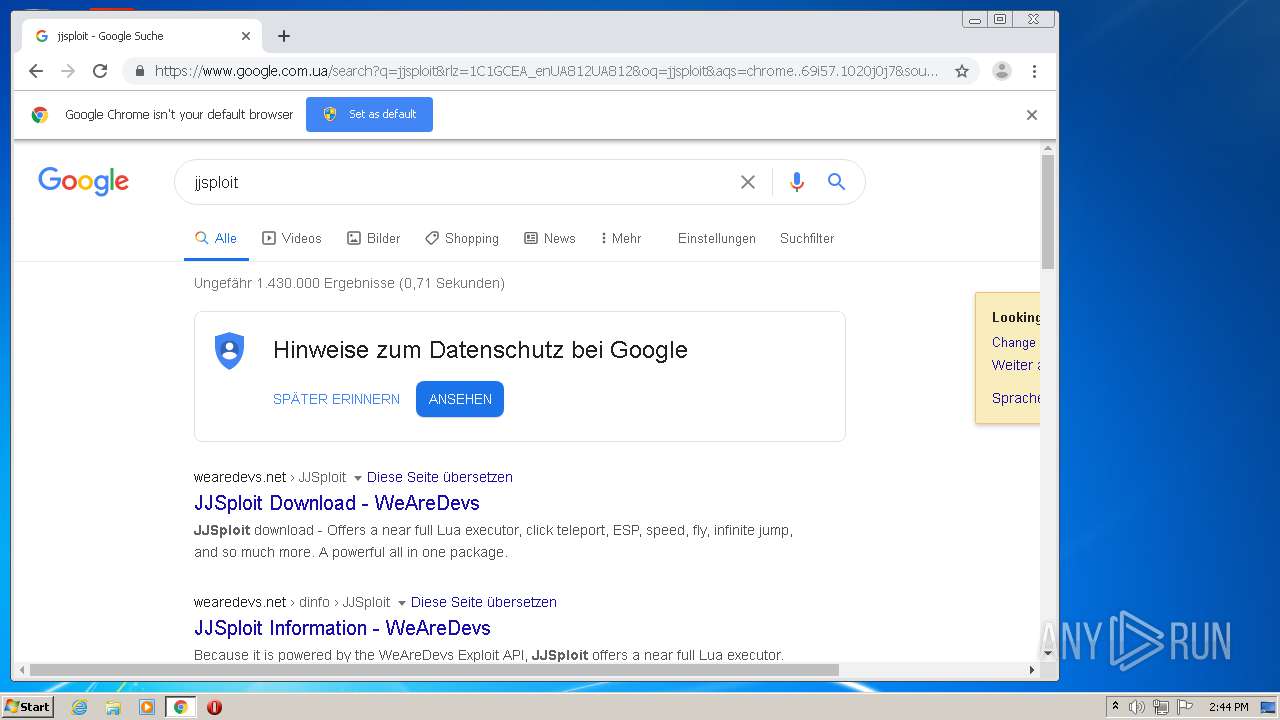
Task: Open Suchfilter tools
Action: 807,238
